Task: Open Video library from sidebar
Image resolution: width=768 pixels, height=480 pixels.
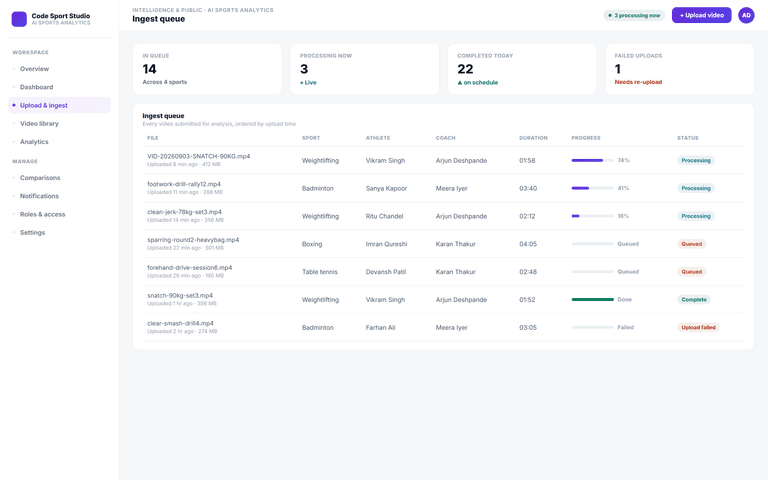Action: click(59, 123)
